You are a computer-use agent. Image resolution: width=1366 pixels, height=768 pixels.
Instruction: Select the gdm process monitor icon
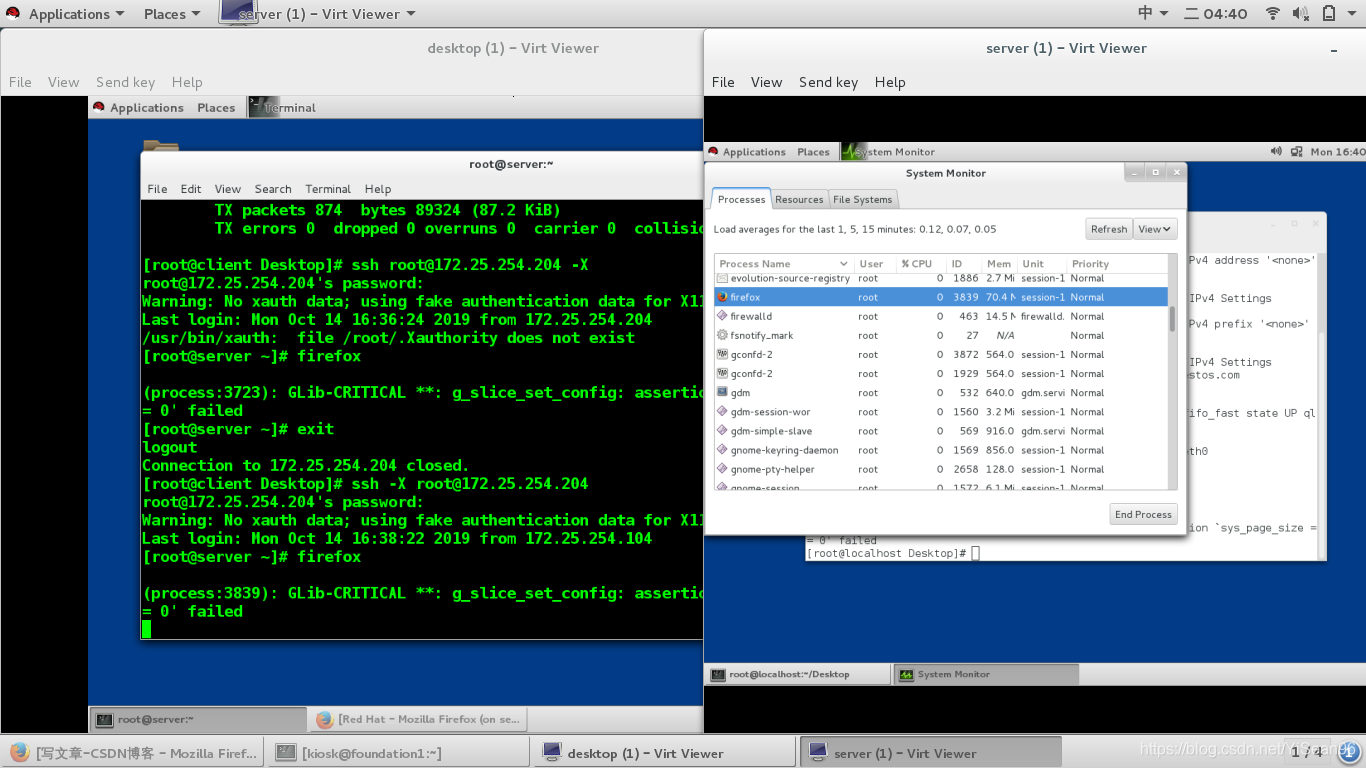coord(722,393)
